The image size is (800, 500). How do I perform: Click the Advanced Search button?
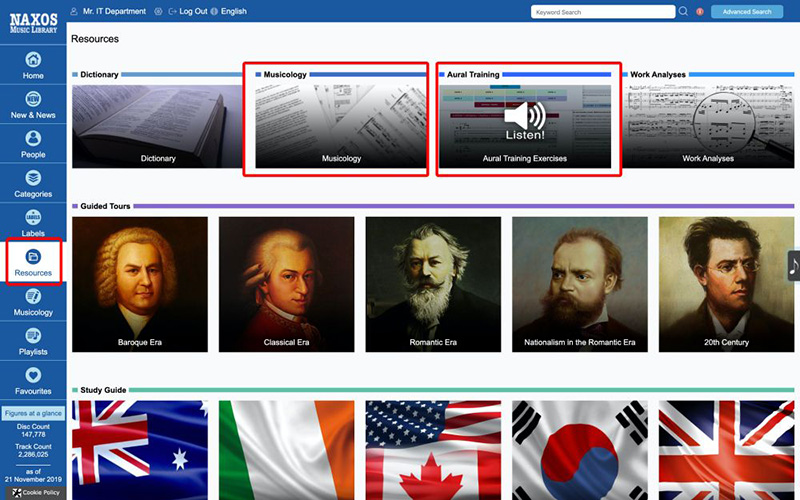point(747,12)
